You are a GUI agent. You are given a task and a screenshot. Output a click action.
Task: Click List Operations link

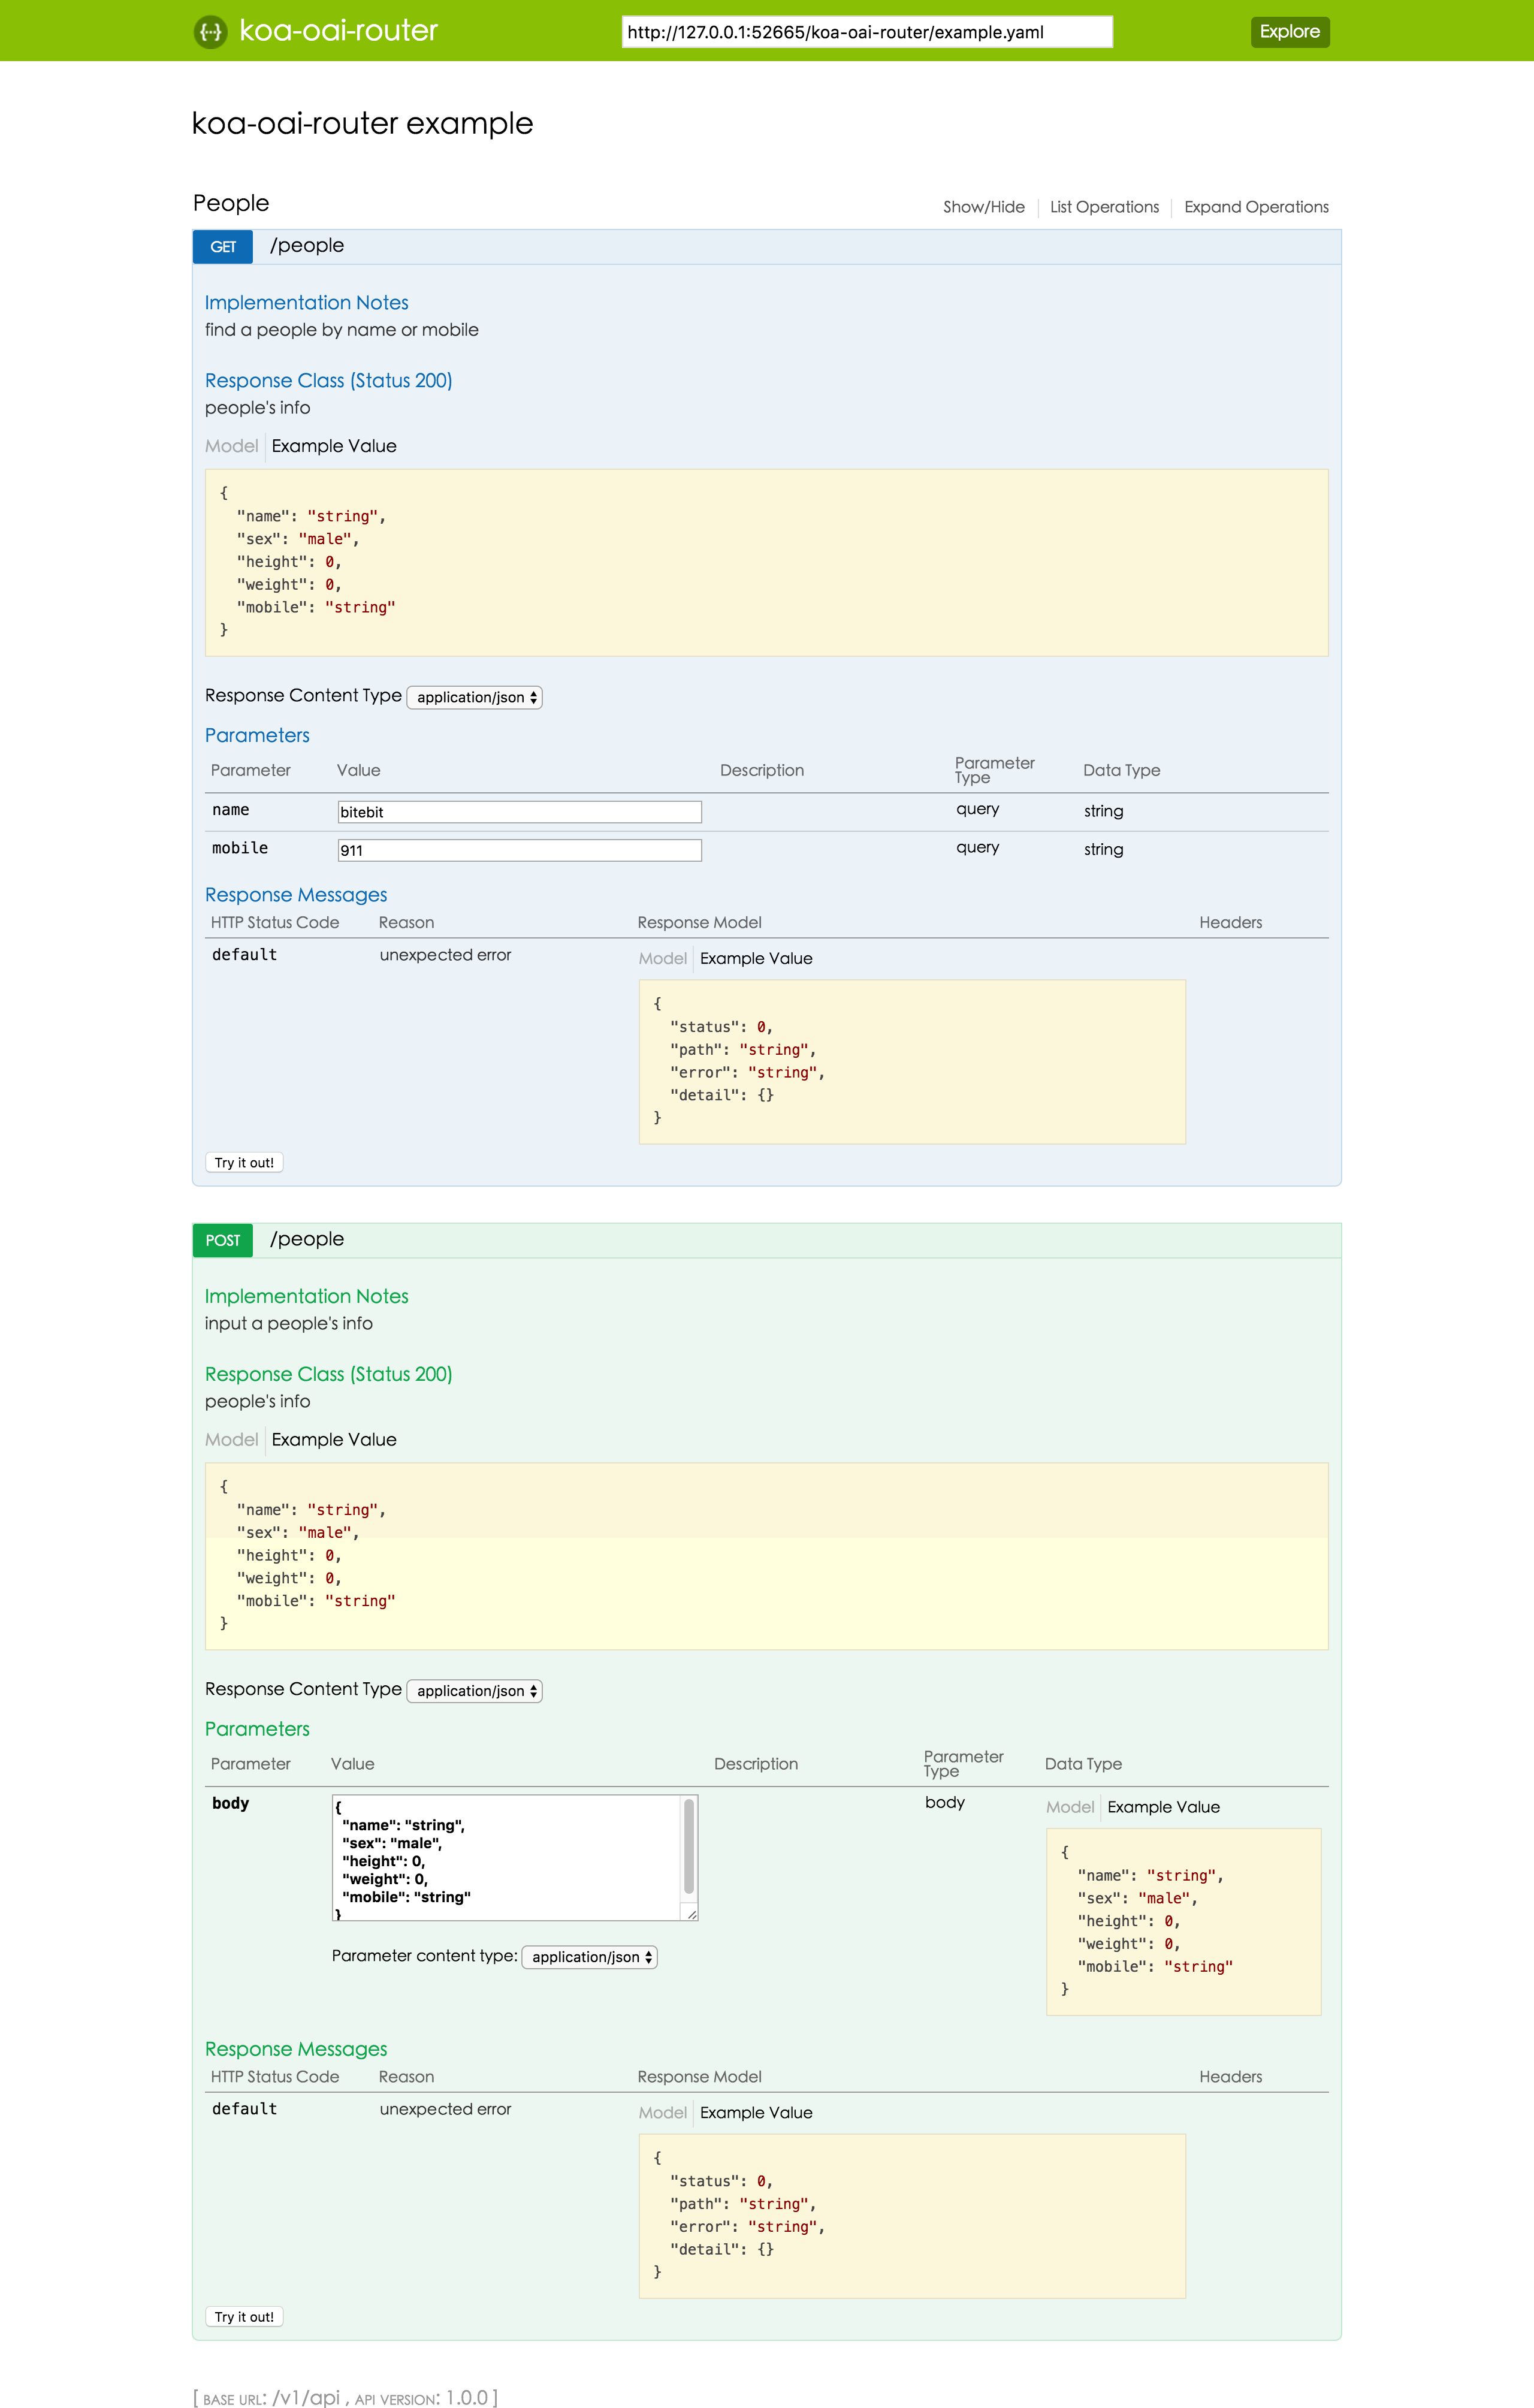tap(1104, 207)
